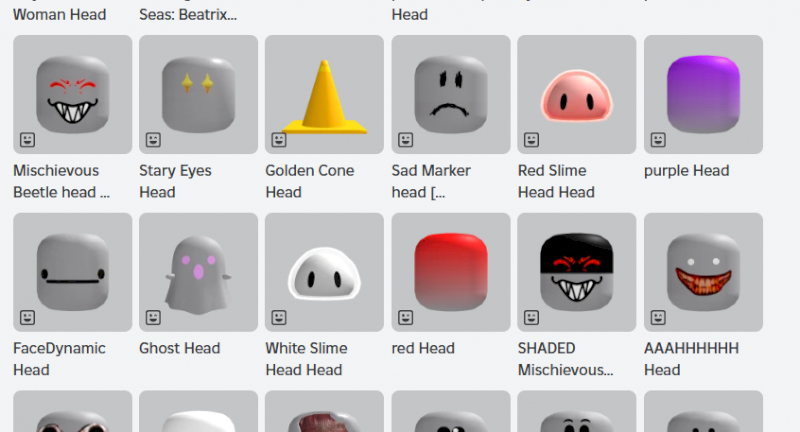Open the Stary Eyes Head title link
800x432 pixels.
click(x=176, y=181)
